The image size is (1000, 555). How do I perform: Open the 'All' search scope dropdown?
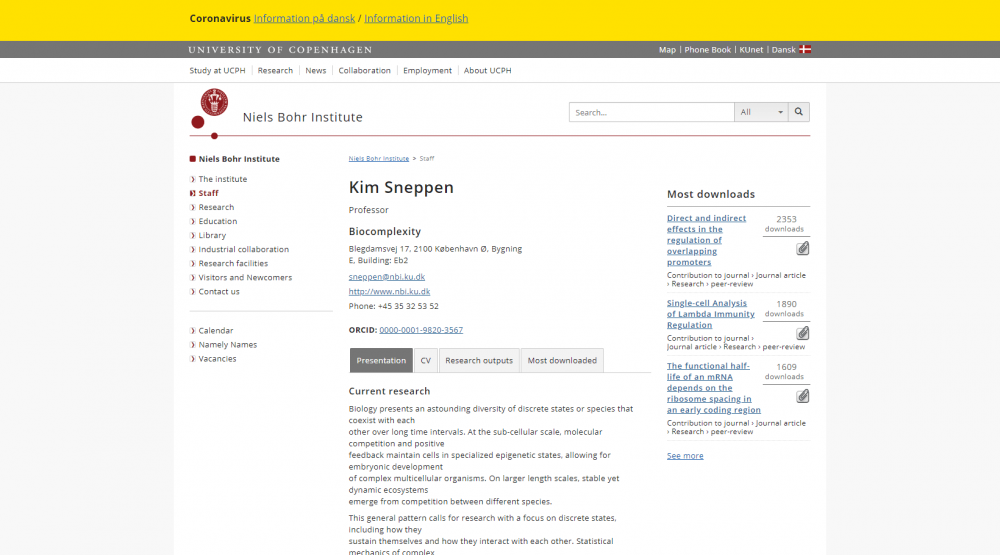pyautogui.click(x=761, y=112)
